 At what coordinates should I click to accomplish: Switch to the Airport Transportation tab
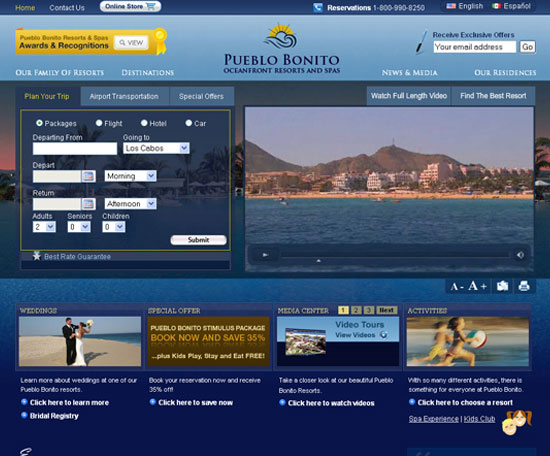coord(124,96)
